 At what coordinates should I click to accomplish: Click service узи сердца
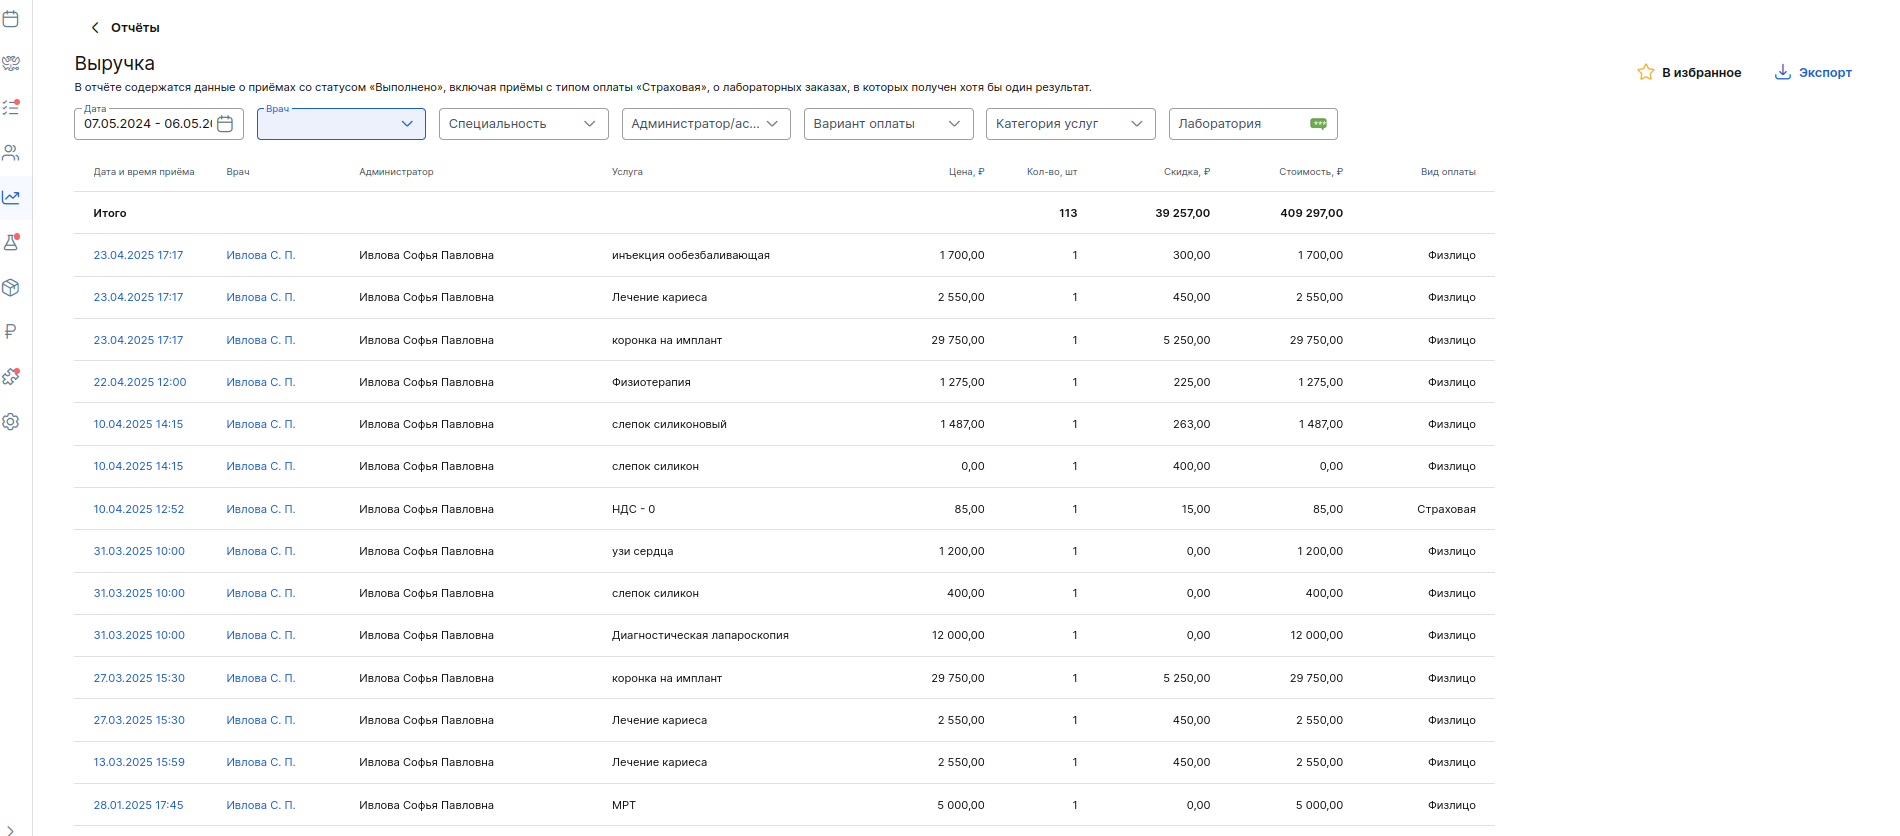pos(642,551)
